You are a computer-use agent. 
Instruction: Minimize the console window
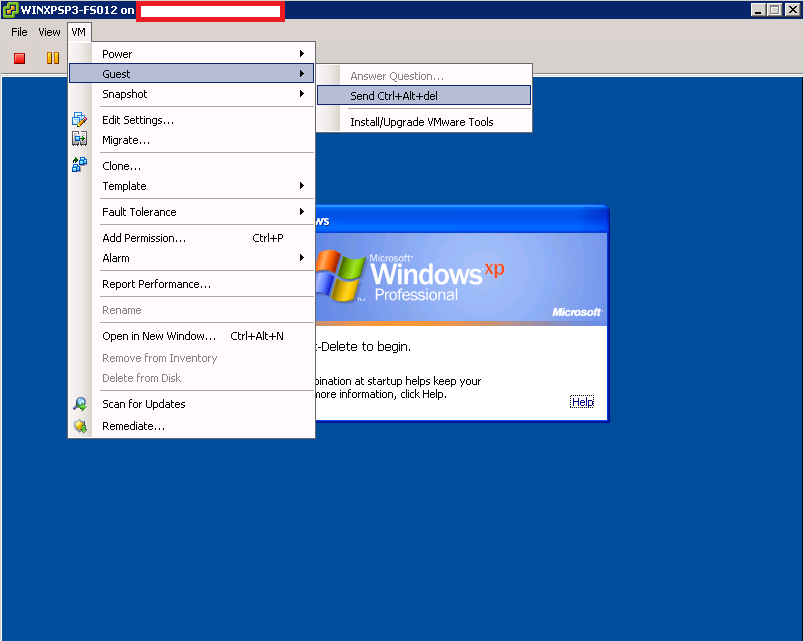[x=758, y=10]
